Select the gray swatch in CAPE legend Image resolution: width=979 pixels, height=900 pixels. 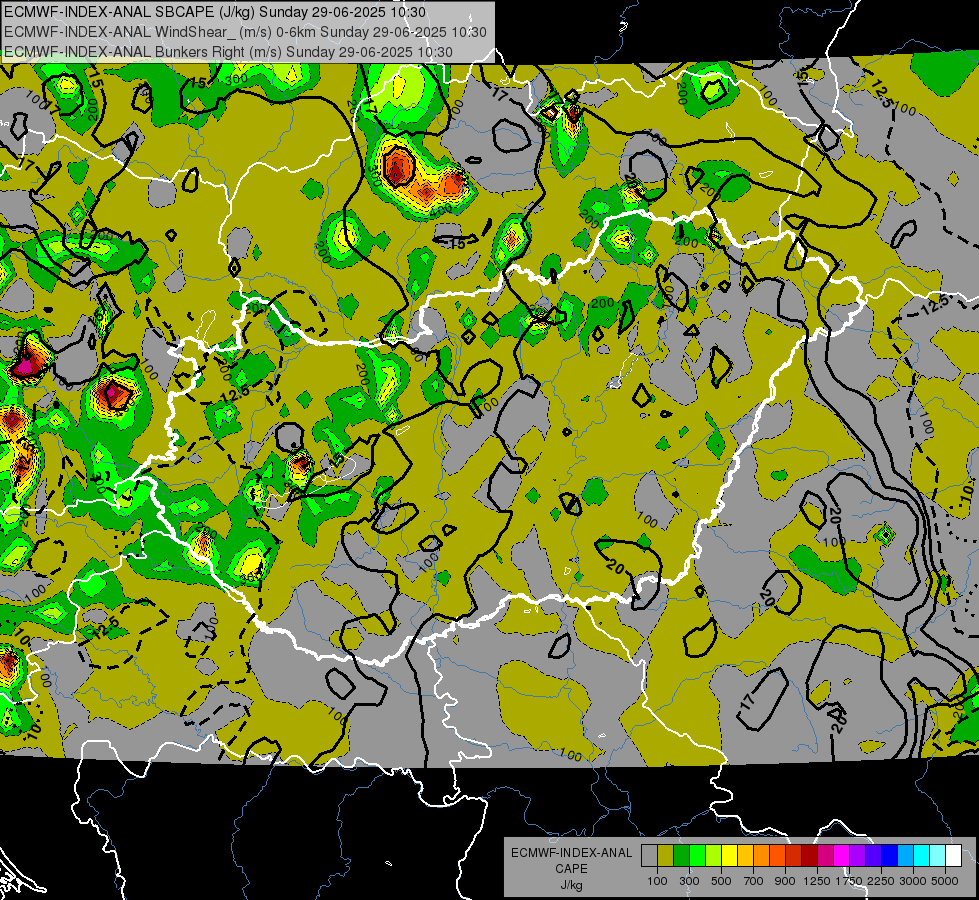click(x=649, y=856)
